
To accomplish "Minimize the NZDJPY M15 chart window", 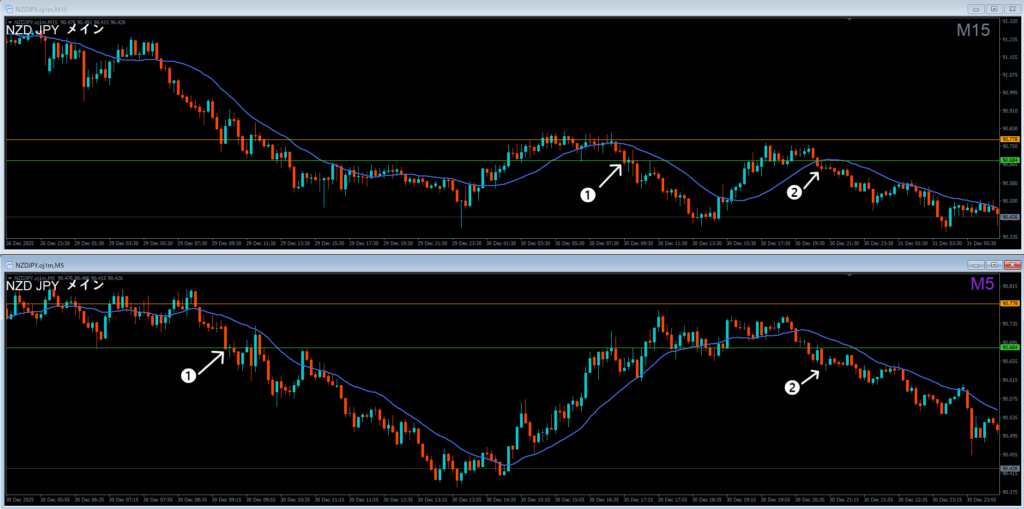I will 976,9.
